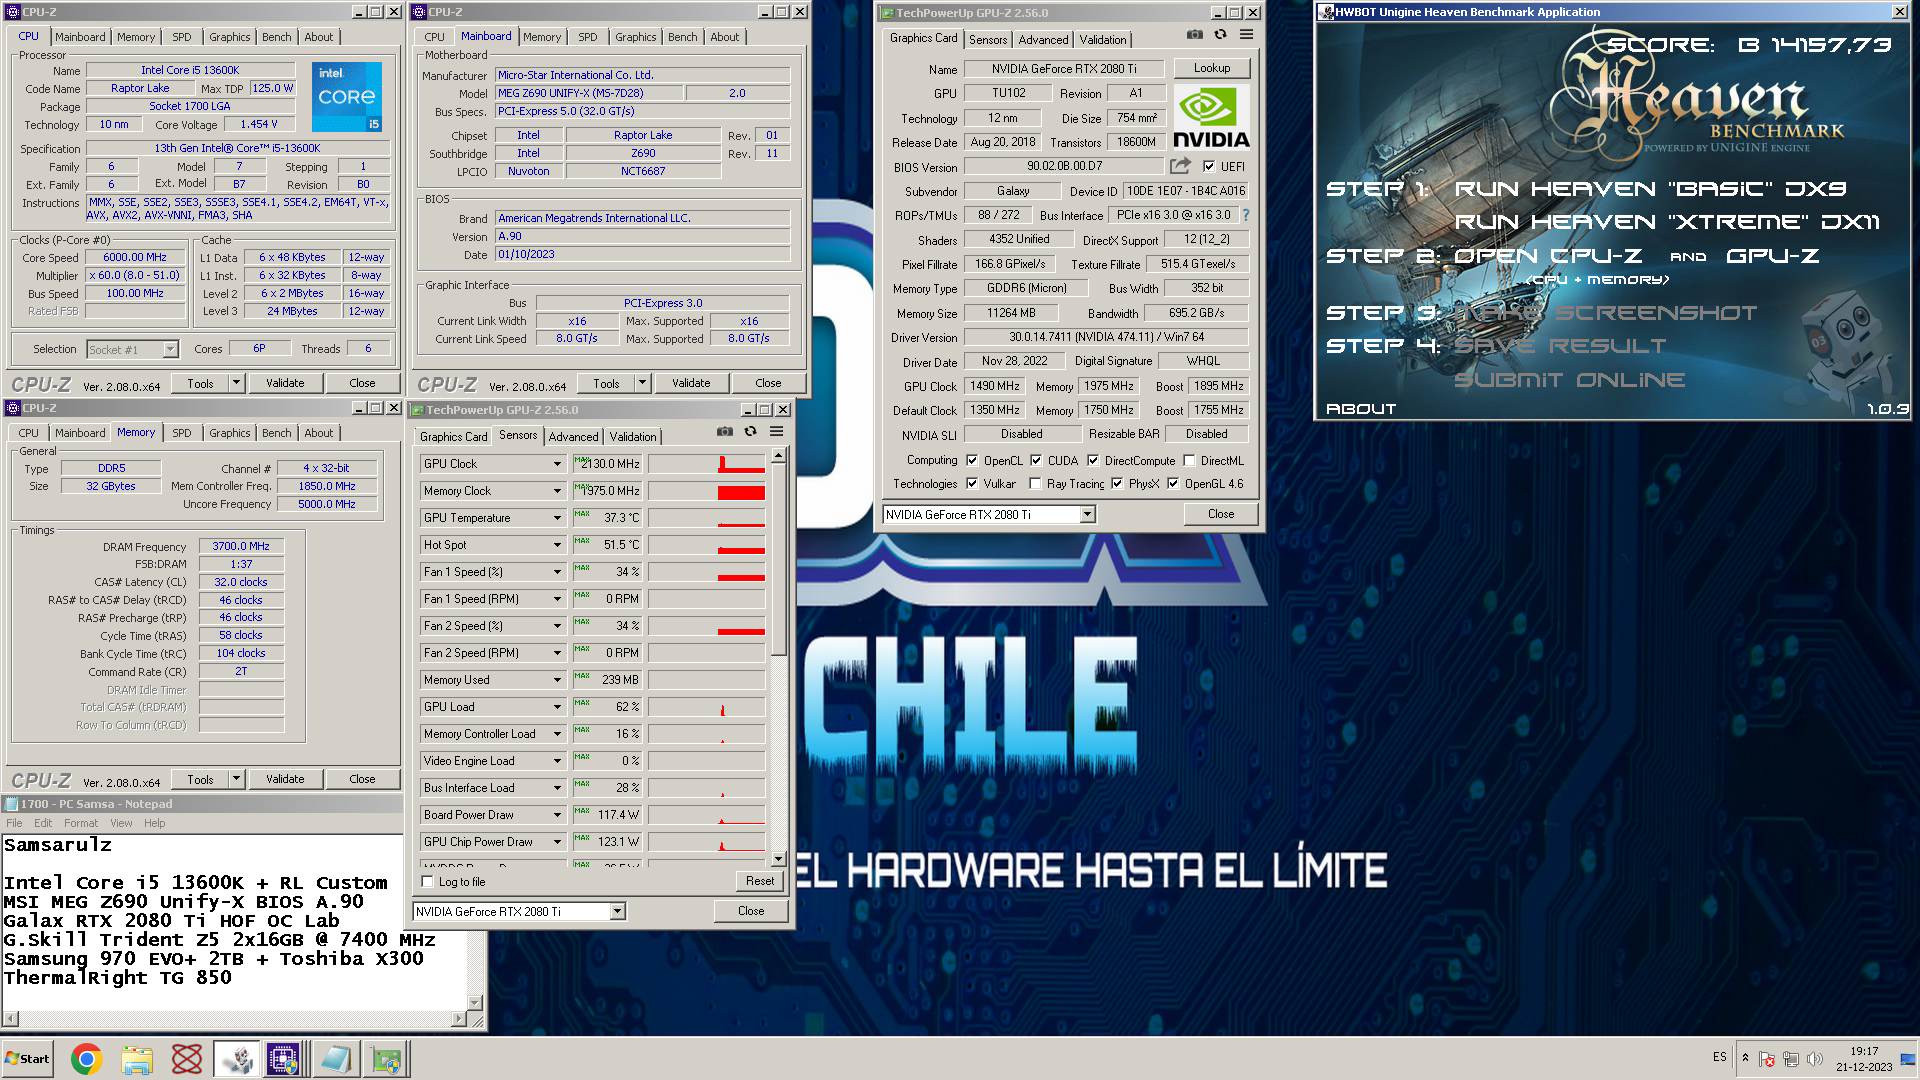The width and height of the screenshot is (1920, 1080).
Task: Toggle the CUDA checkbox
Action: tap(1036, 461)
